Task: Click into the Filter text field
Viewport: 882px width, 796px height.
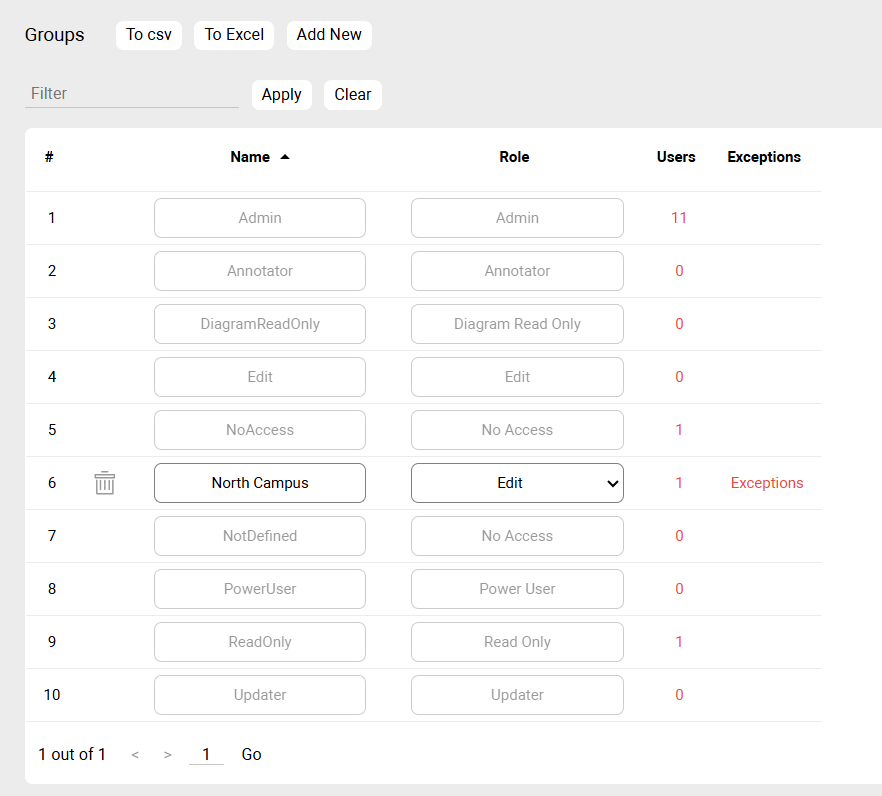Action: pyautogui.click(x=131, y=94)
